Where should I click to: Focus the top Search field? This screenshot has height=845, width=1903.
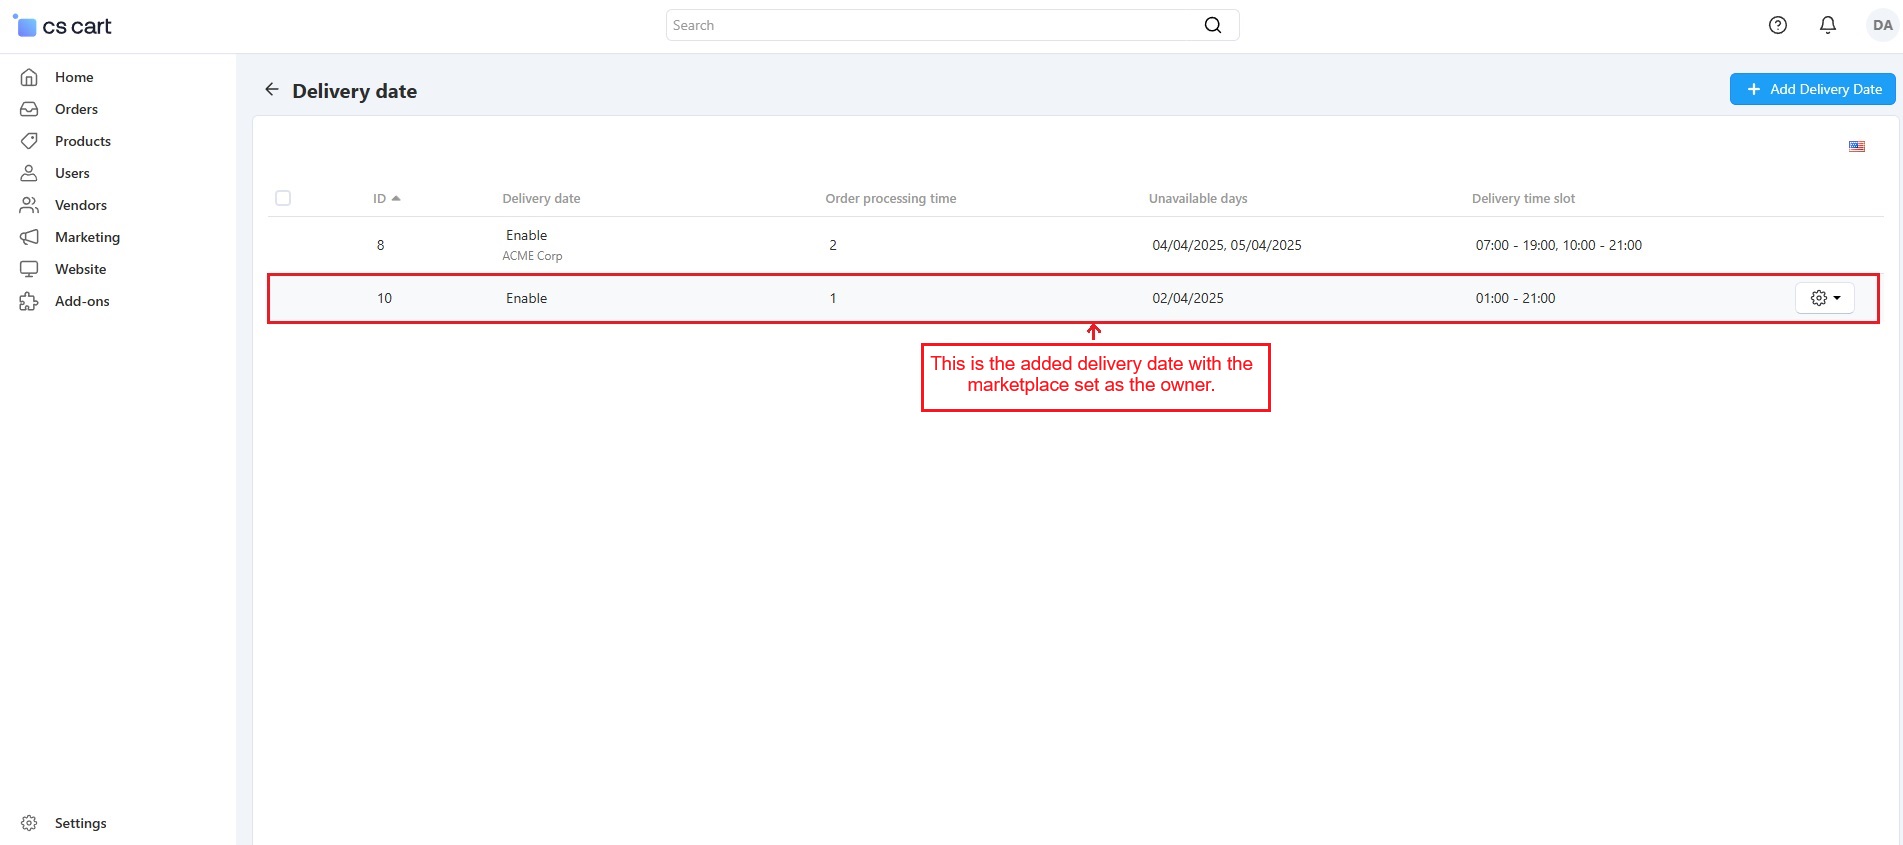tap(930, 26)
